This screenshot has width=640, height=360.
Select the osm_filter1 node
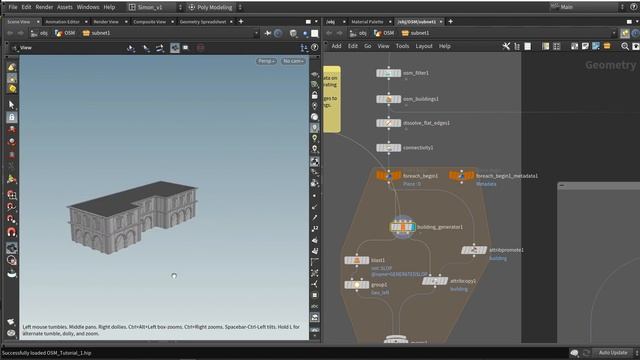388,73
